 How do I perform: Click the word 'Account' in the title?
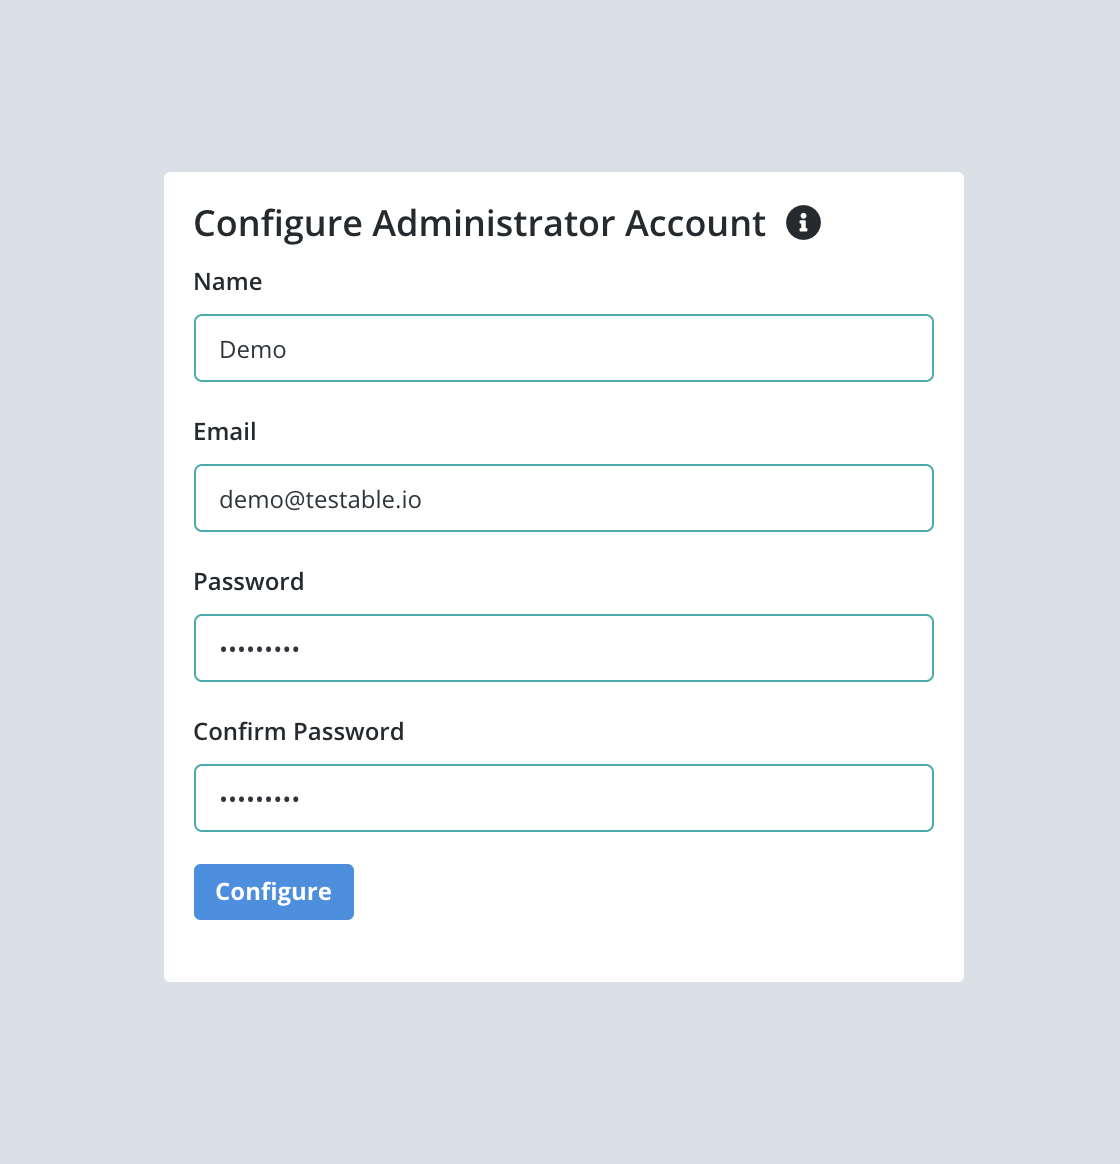(695, 223)
